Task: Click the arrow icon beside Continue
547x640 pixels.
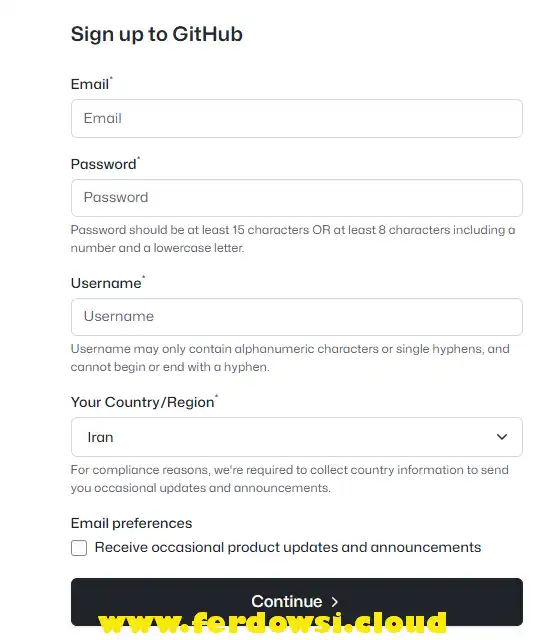Action: click(x=335, y=602)
